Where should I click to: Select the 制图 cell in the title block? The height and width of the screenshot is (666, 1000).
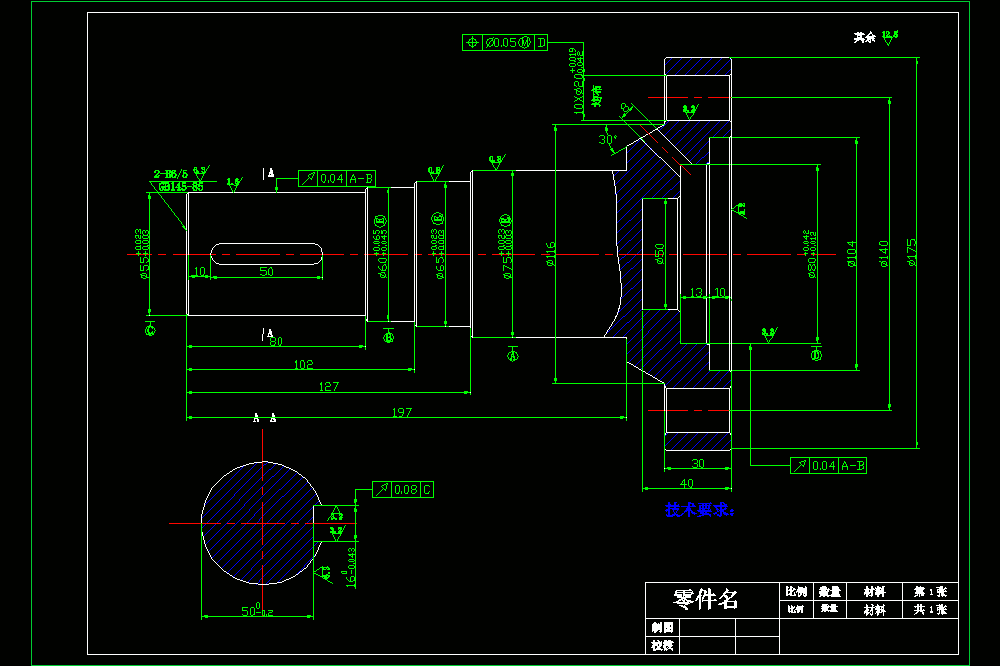[x=663, y=628]
